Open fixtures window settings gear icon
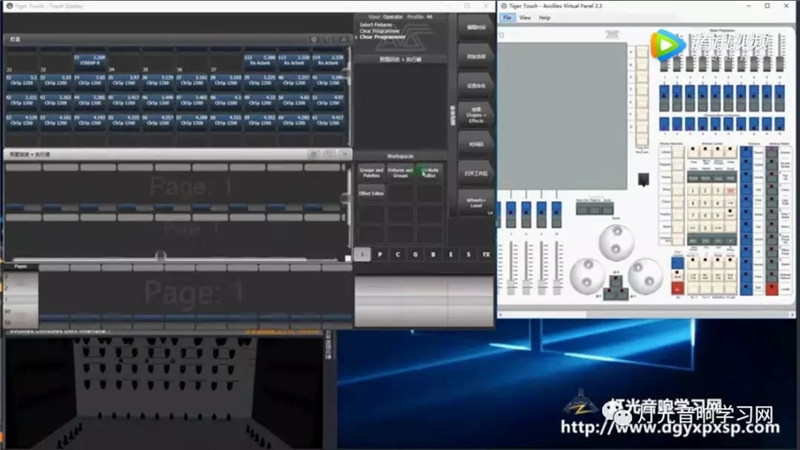This screenshot has height=450, width=800. (x=314, y=39)
